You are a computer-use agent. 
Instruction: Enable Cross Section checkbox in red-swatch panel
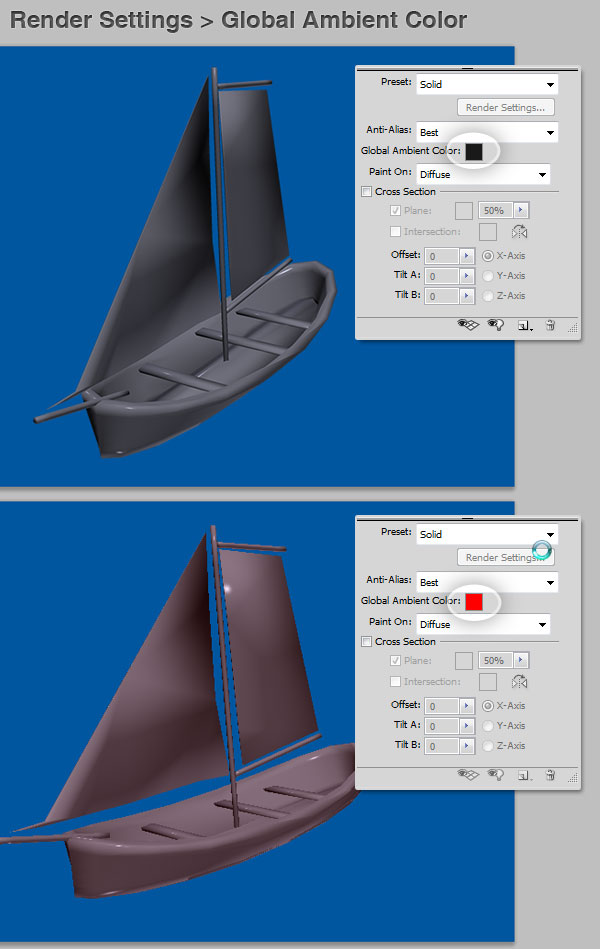click(366, 642)
